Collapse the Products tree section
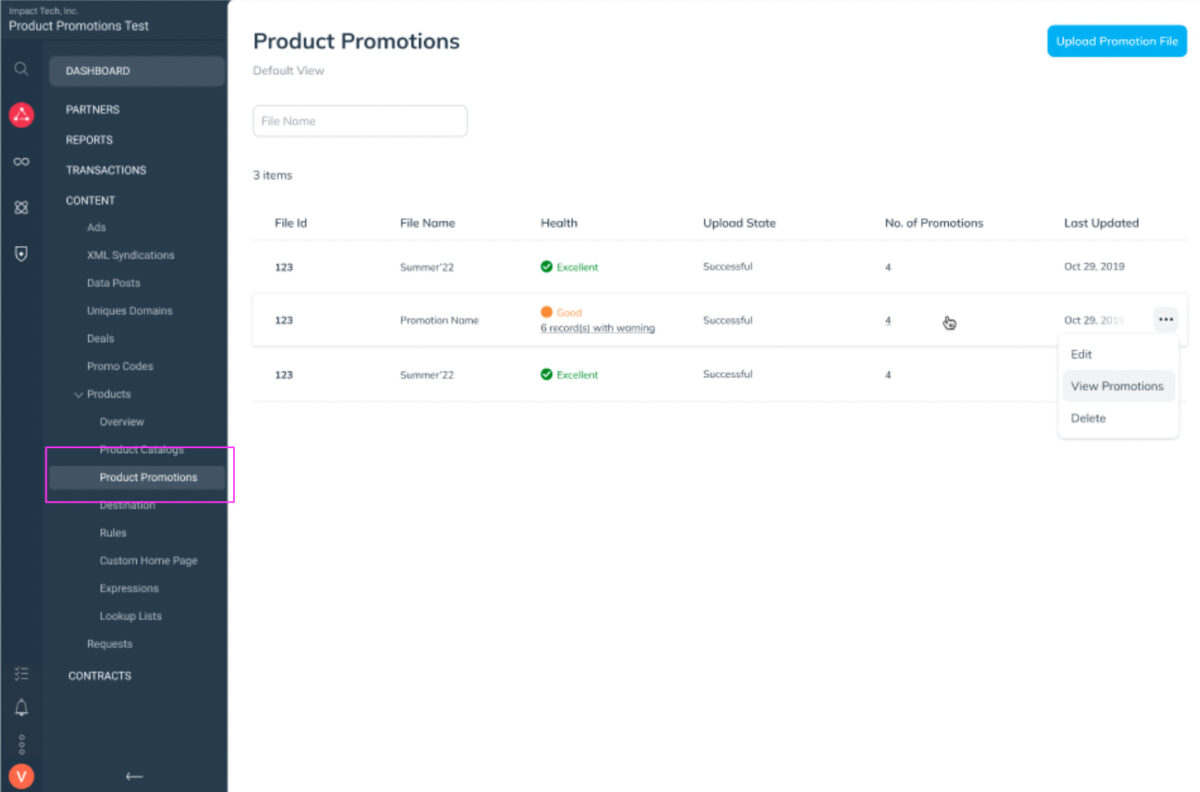The width and height of the screenshot is (1200, 792). [79, 395]
